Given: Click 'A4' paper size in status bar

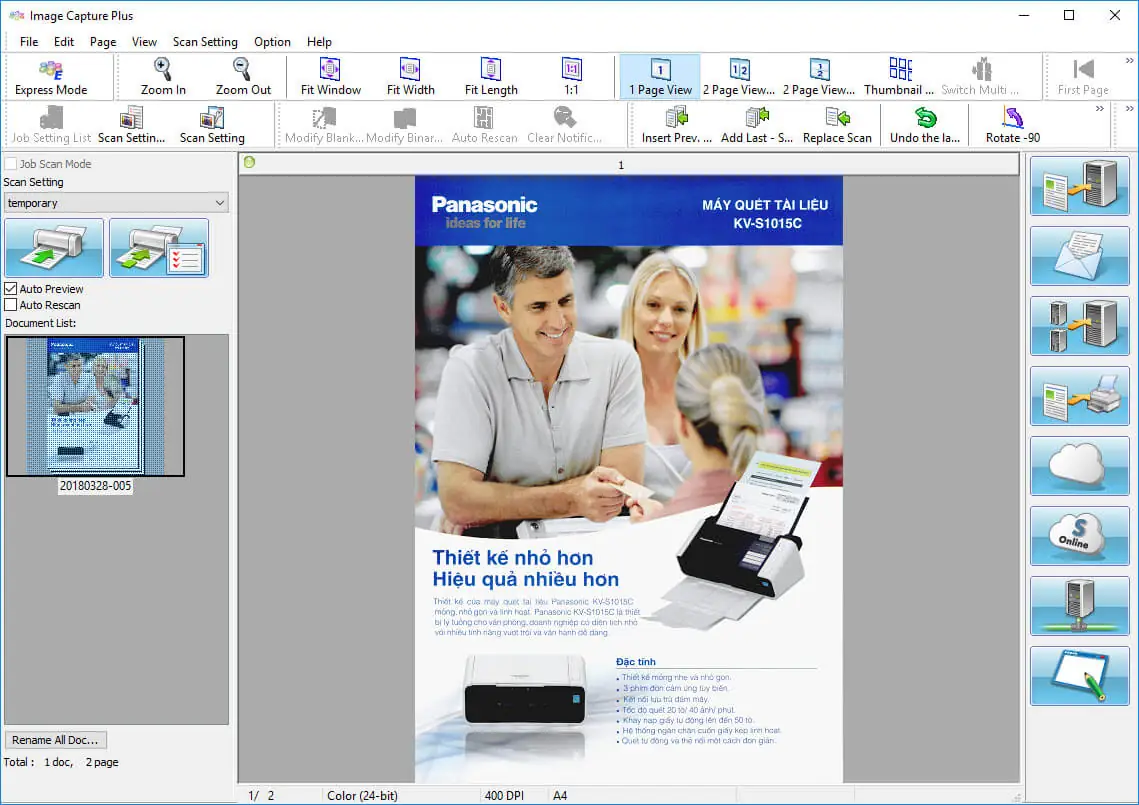Looking at the screenshot, I should pyautogui.click(x=560, y=796).
